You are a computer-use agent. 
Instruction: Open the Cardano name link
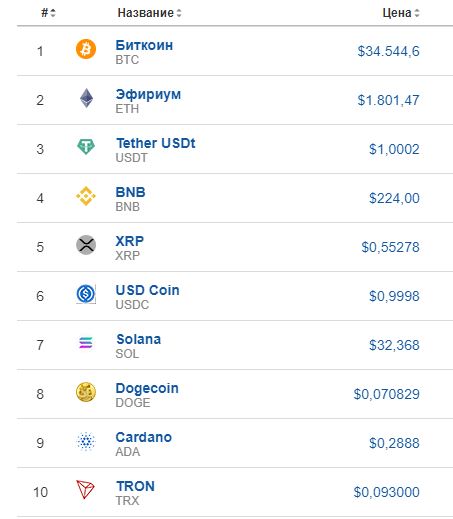(144, 437)
